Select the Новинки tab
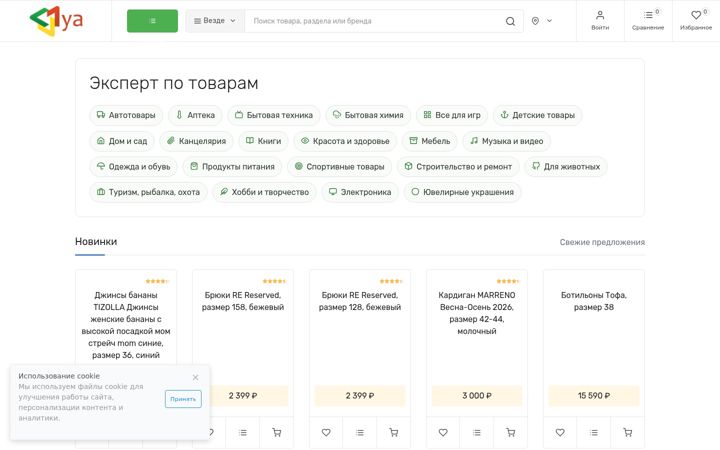This screenshot has height=450, width=720. [96, 242]
